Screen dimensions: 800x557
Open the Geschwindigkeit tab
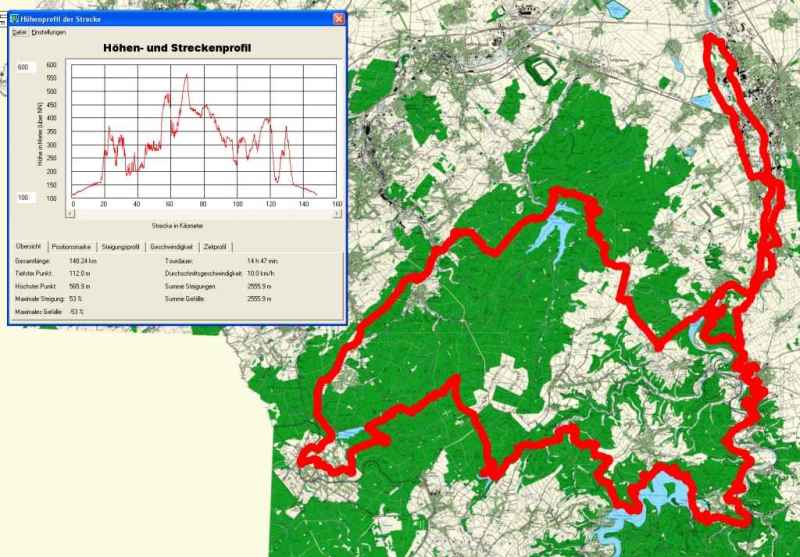point(173,246)
